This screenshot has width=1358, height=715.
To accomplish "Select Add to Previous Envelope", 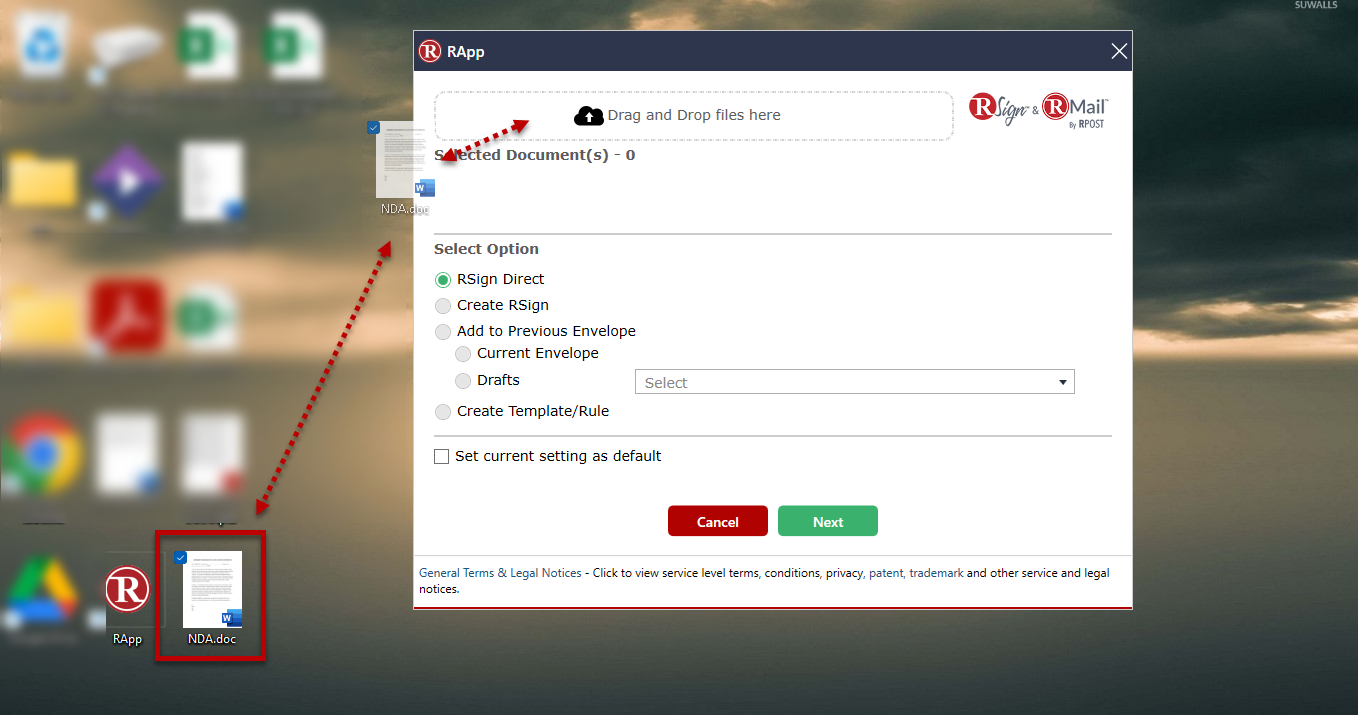I will pos(443,332).
